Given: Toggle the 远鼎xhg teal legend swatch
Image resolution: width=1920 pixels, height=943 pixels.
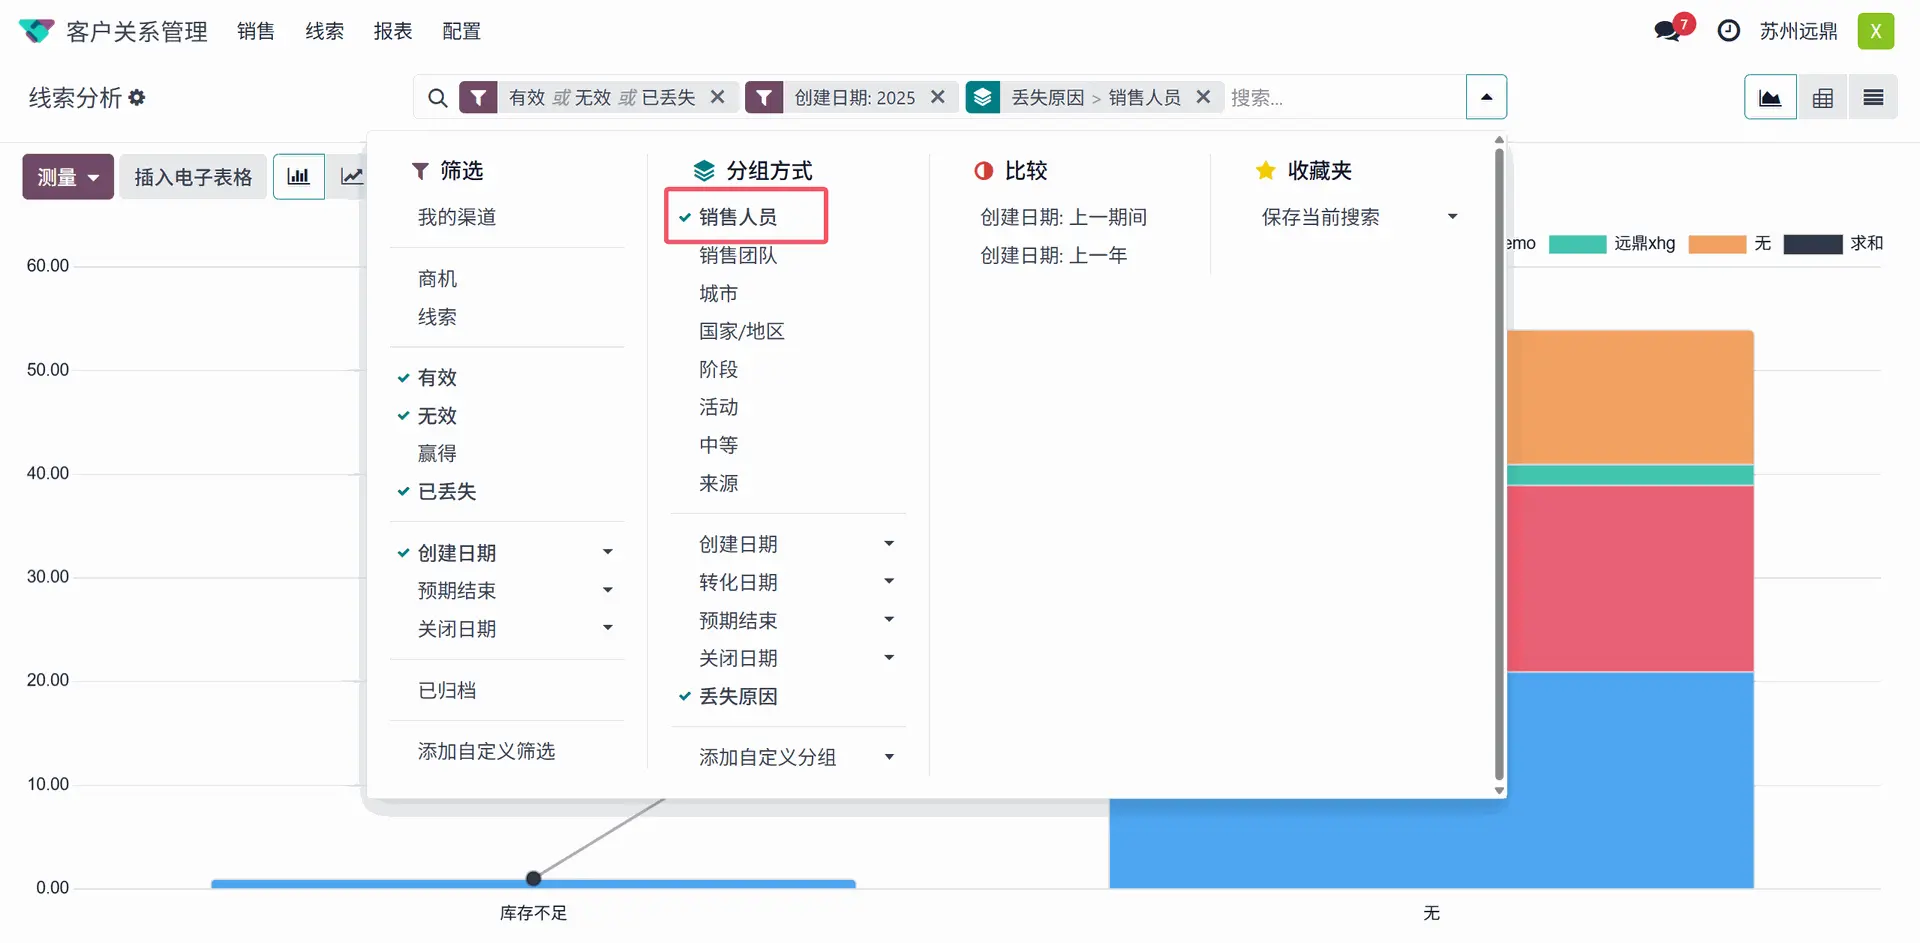Looking at the screenshot, I should pos(1577,244).
